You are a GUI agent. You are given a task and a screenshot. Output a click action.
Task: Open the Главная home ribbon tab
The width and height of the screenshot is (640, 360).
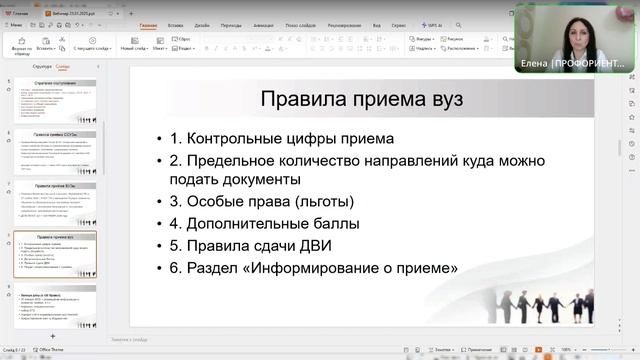tap(148, 25)
